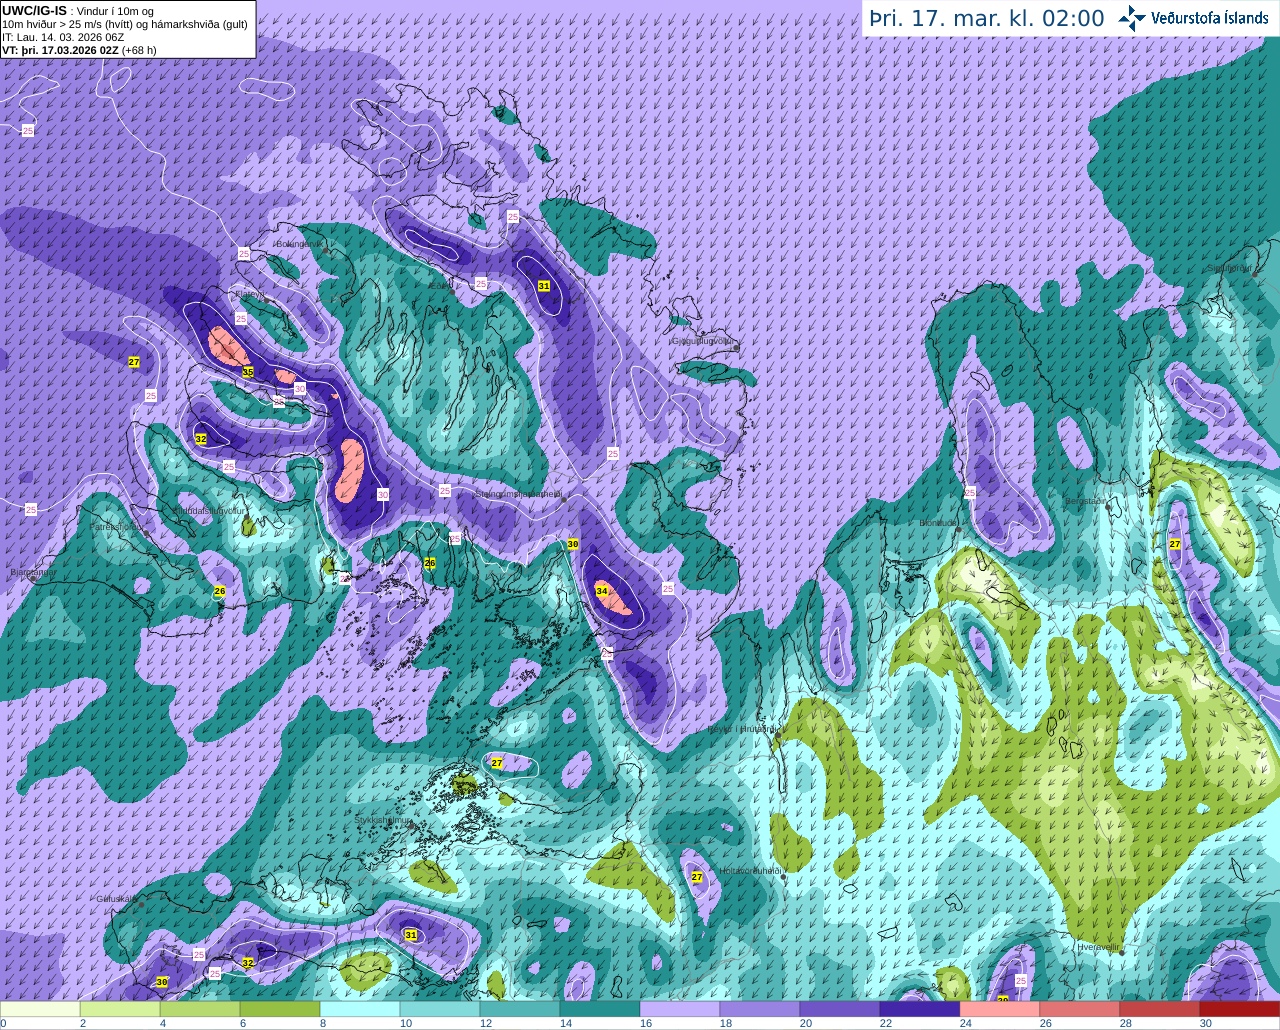The image size is (1280, 1030).
Task: Click the Bíldudalsflugvöllur station label
Action: point(210,510)
